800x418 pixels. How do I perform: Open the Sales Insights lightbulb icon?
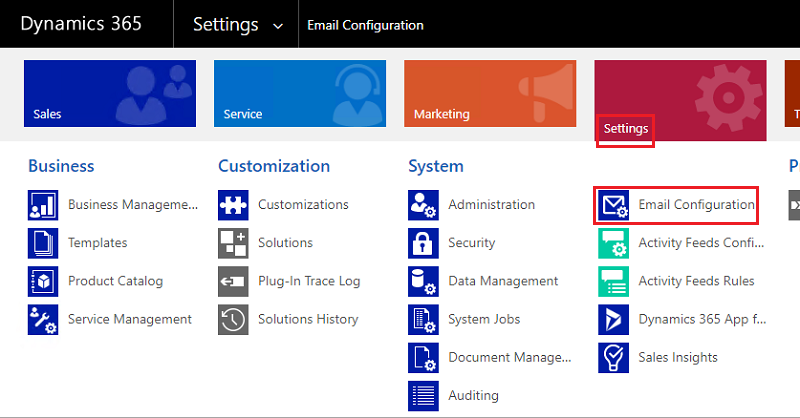click(x=613, y=357)
